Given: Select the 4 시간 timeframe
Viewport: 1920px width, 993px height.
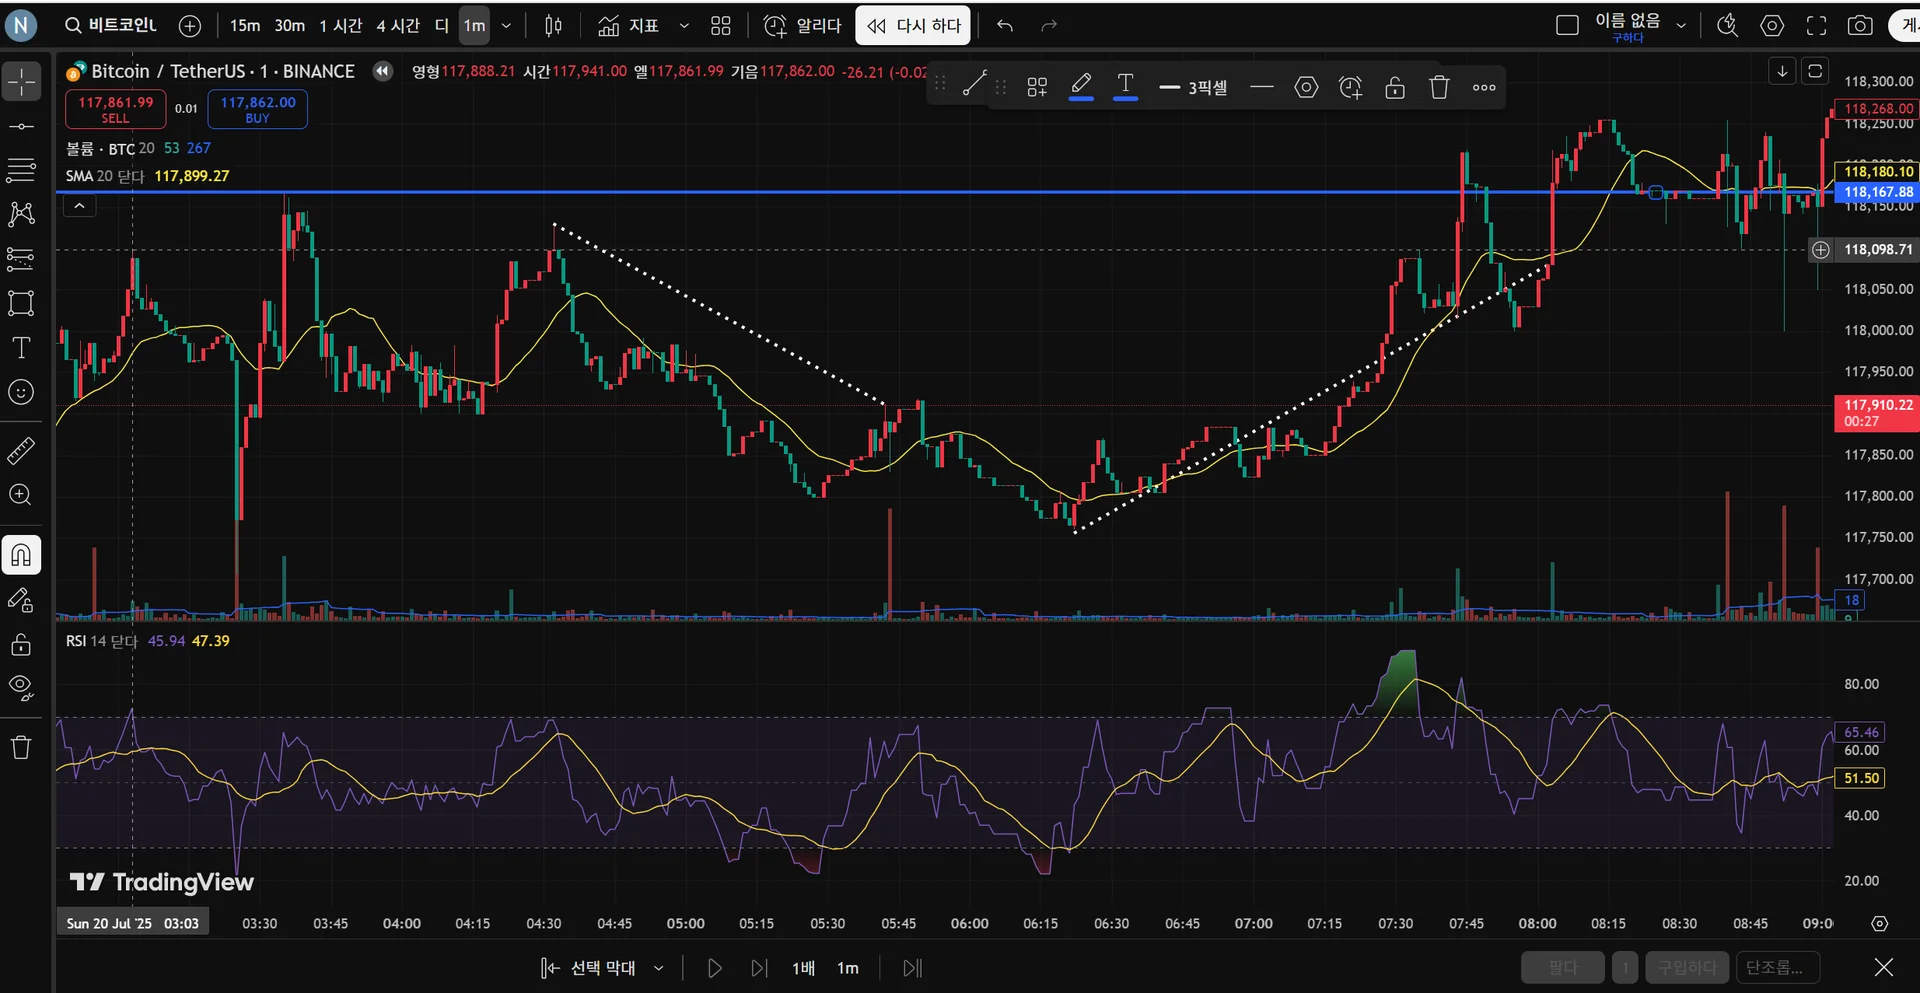Looking at the screenshot, I should coord(398,26).
